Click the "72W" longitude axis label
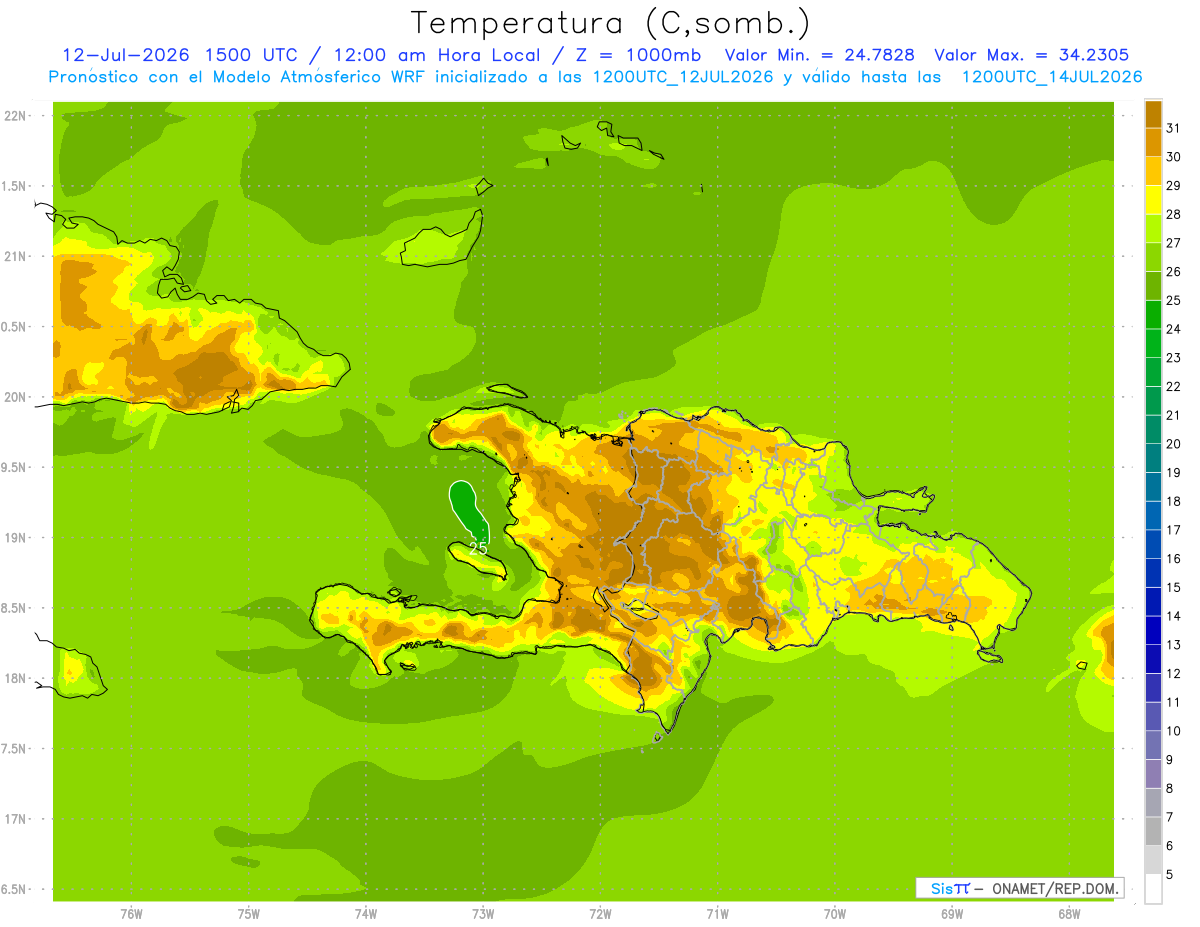 pos(600,914)
